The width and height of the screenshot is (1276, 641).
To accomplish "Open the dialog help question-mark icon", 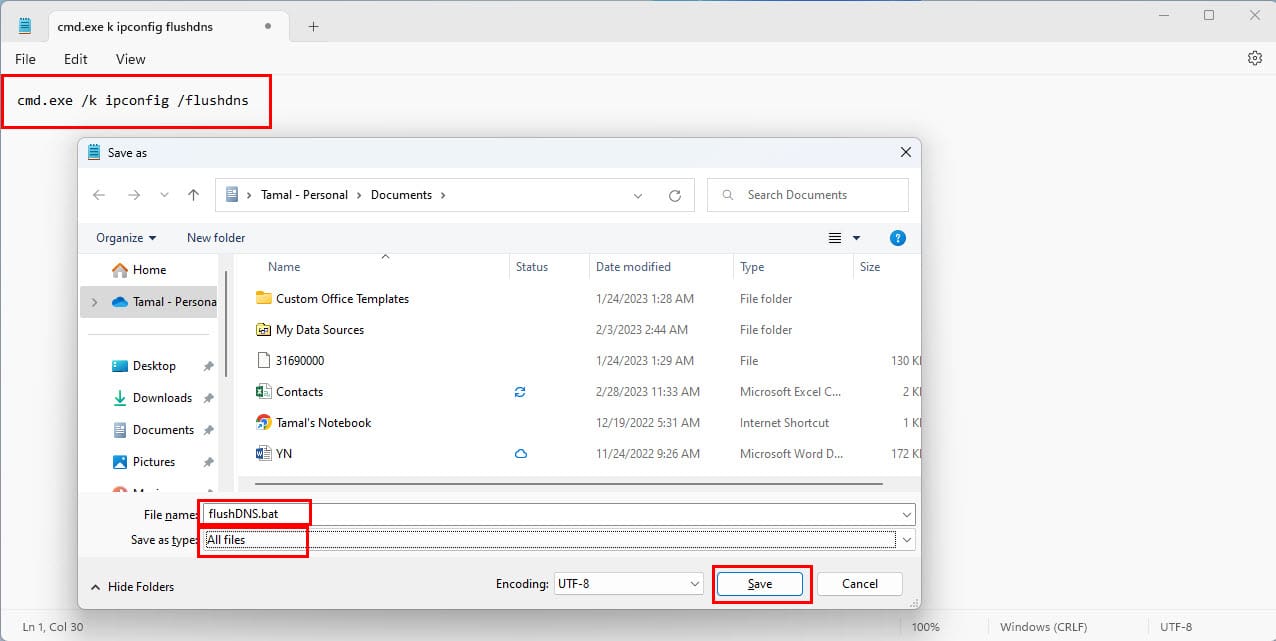I will (898, 238).
